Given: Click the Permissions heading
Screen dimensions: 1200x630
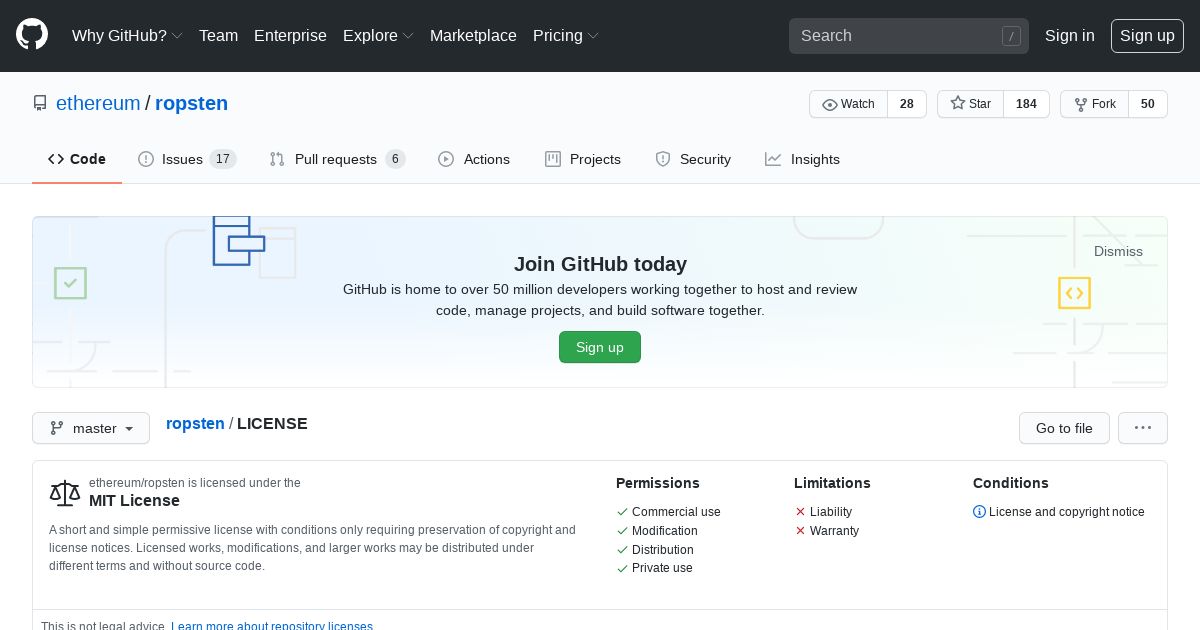Looking at the screenshot, I should [x=658, y=483].
